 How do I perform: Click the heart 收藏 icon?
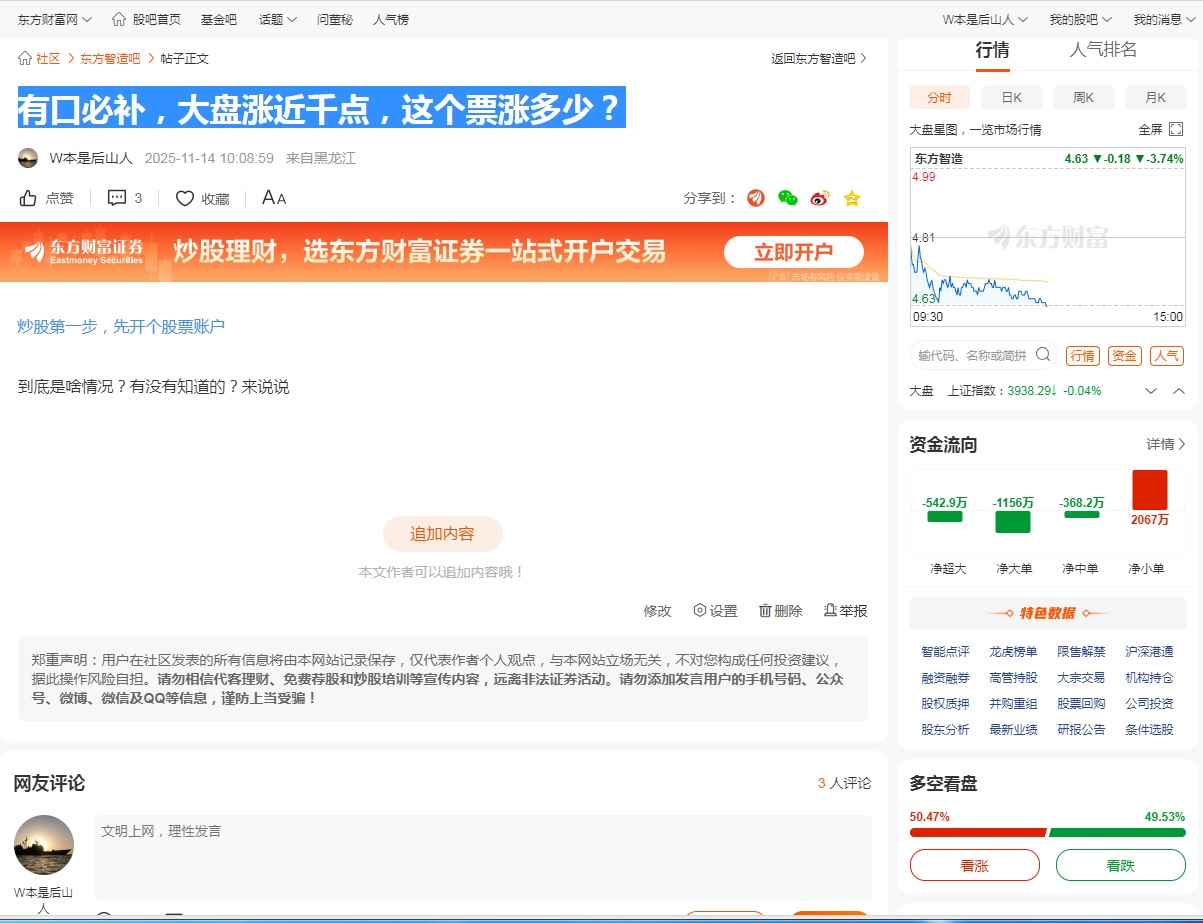pyautogui.click(x=185, y=198)
